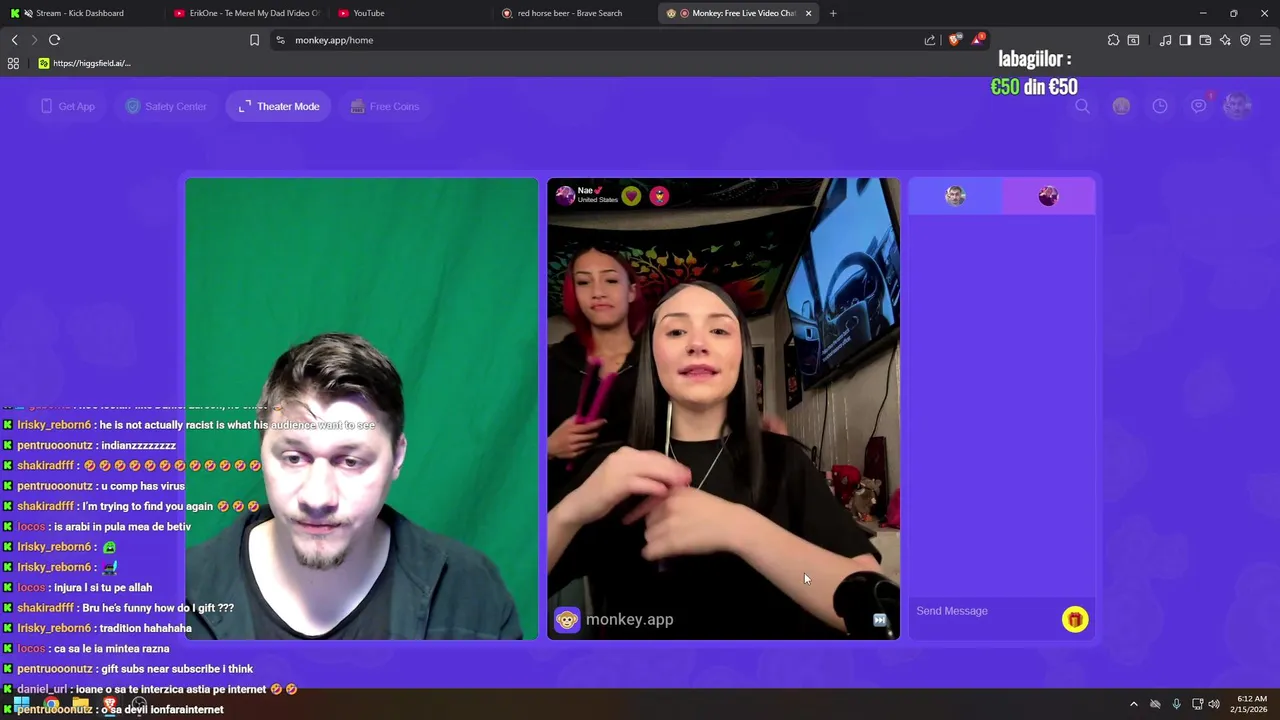Open Brave Shields lion icon

pyautogui.click(x=954, y=40)
